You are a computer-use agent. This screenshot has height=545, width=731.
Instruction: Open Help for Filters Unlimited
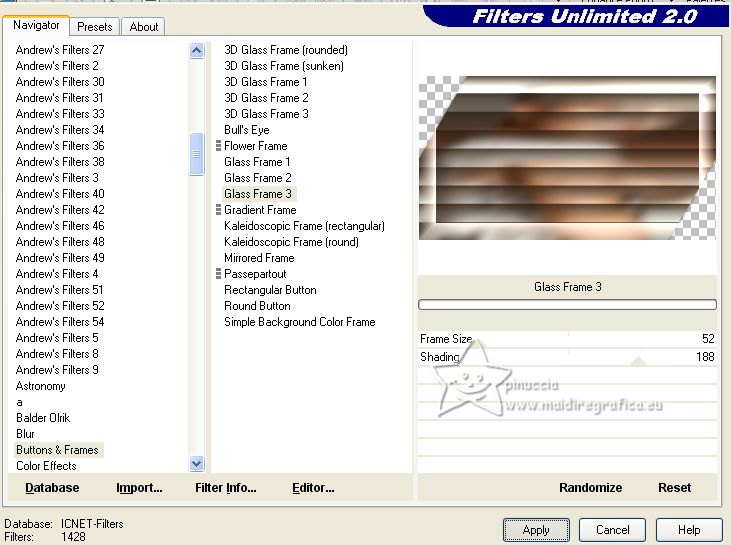pyautogui.click(x=689, y=530)
